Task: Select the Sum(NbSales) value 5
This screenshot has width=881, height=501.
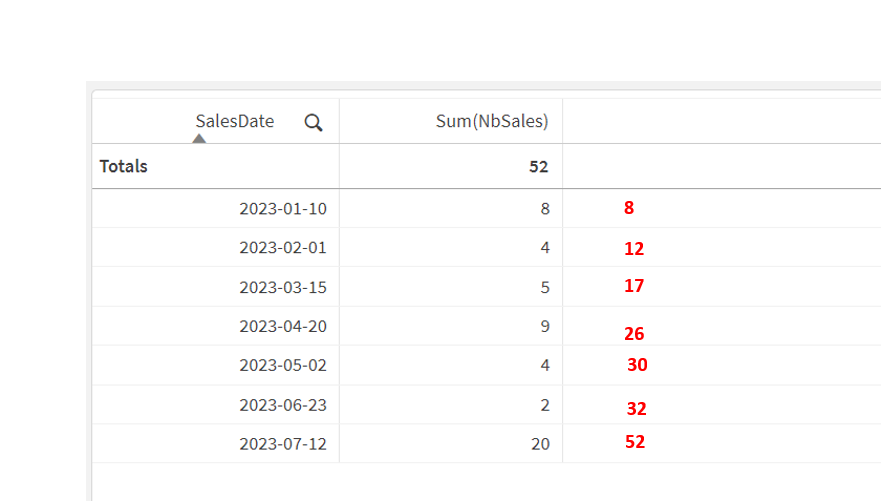Action: pos(545,287)
